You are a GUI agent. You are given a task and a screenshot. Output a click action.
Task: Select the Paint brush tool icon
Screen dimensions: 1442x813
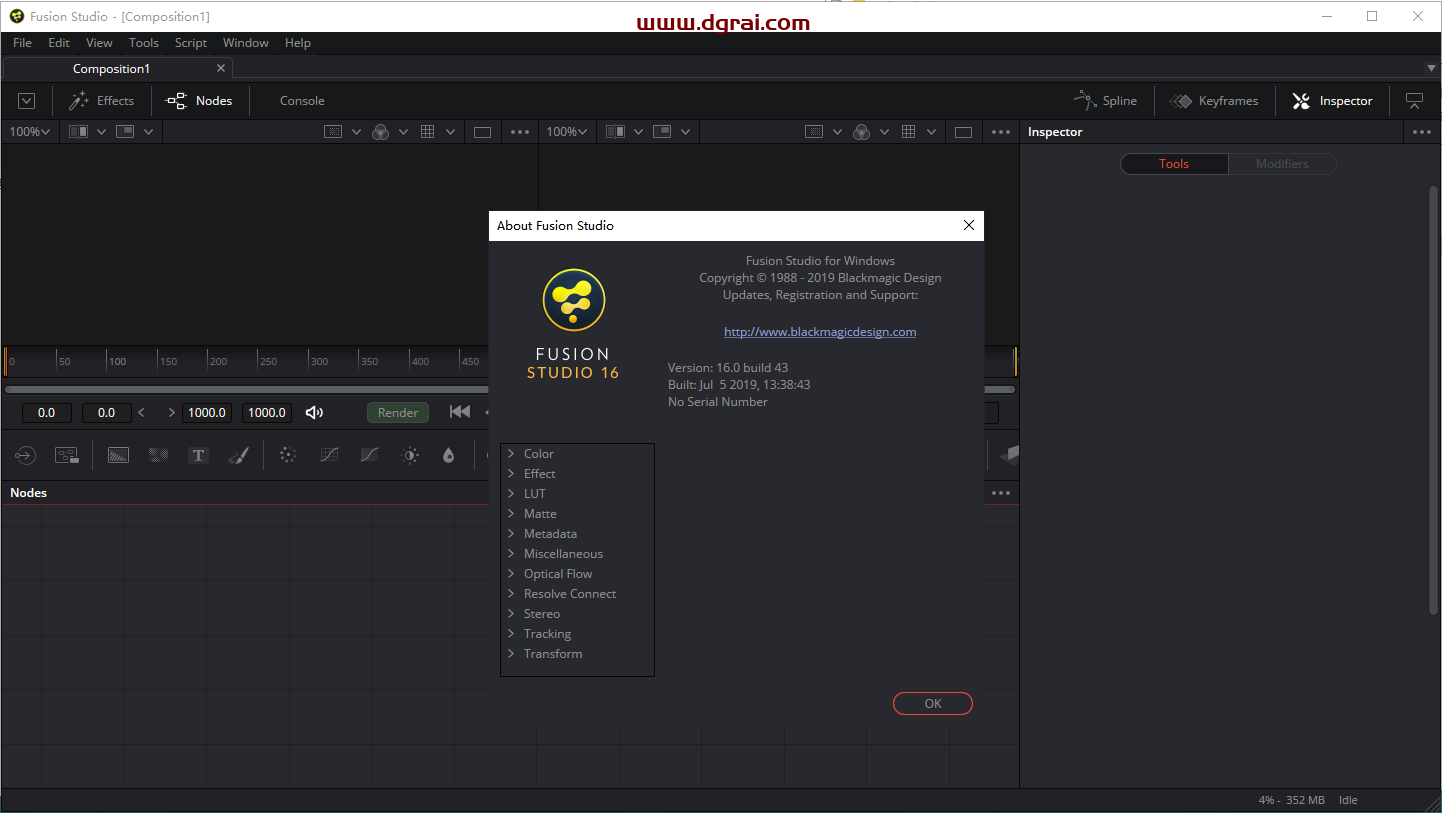pyautogui.click(x=238, y=455)
